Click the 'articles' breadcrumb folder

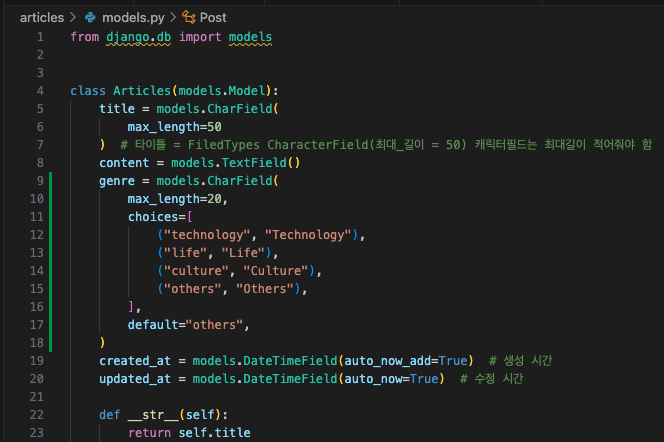click(x=42, y=17)
